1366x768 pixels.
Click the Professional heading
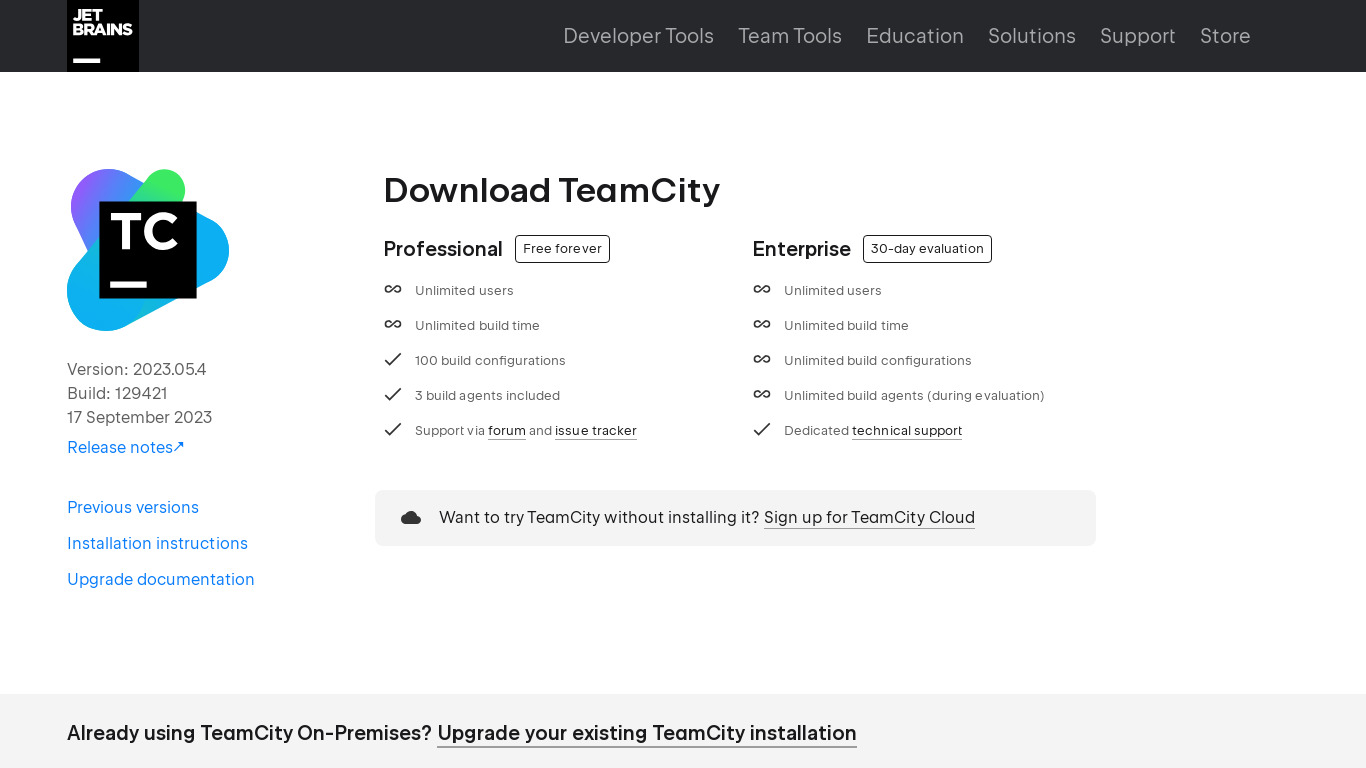click(x=443, y=249)
